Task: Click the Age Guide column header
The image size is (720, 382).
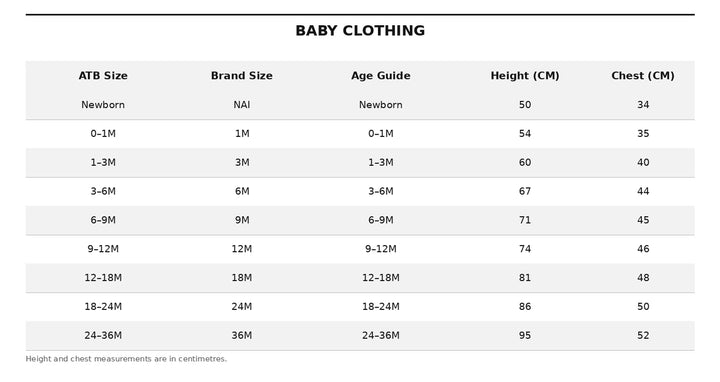Action: [x=381, y=76]
